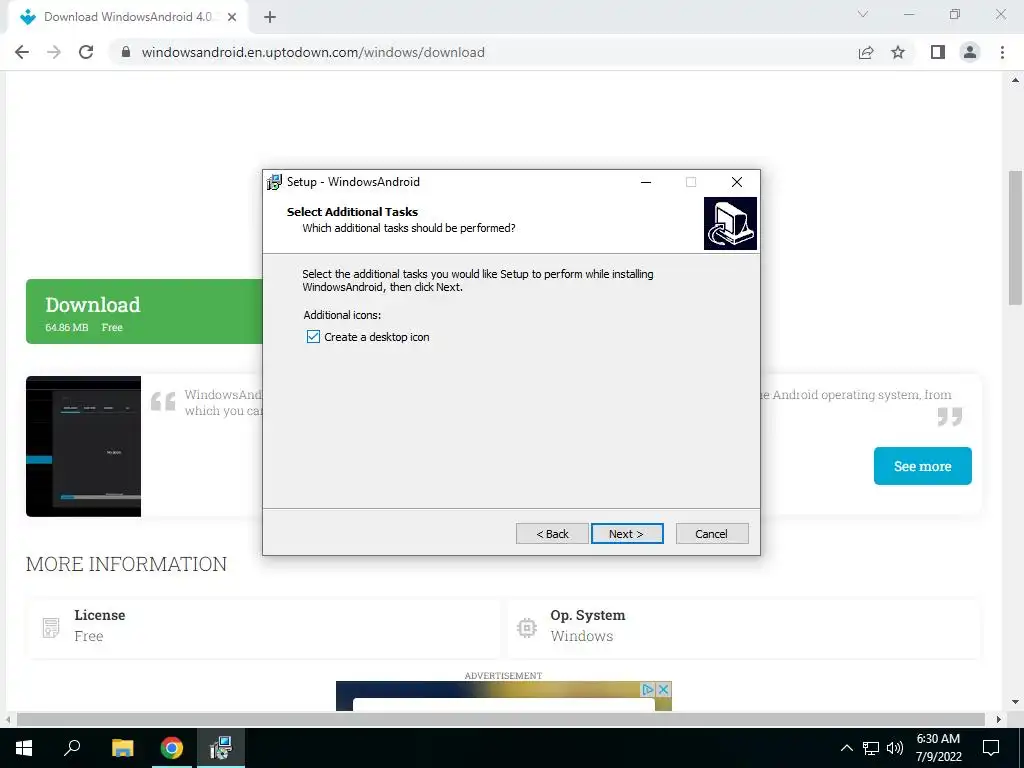The width and height of the screenshot is (1024, 768).
Task: Click the address bar URL
Action: point(313,52)
